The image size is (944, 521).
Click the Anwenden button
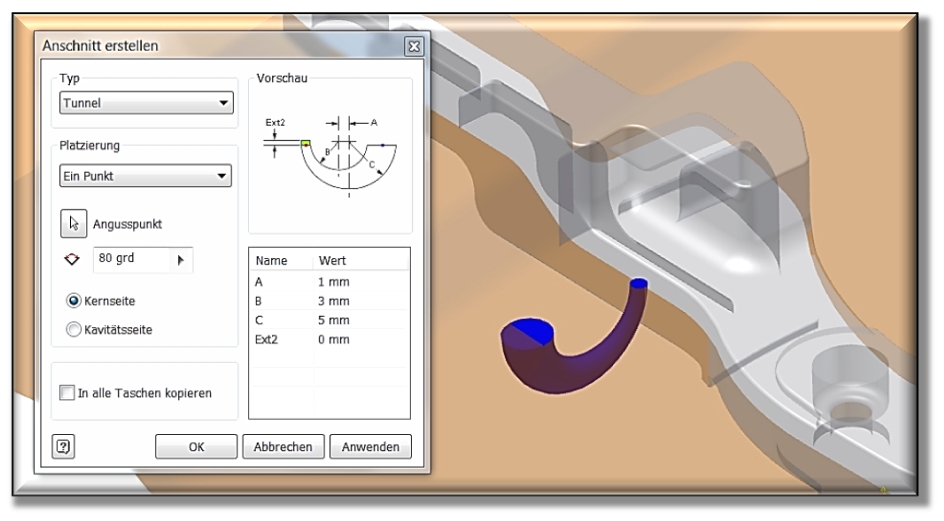[x=370, y=447]
